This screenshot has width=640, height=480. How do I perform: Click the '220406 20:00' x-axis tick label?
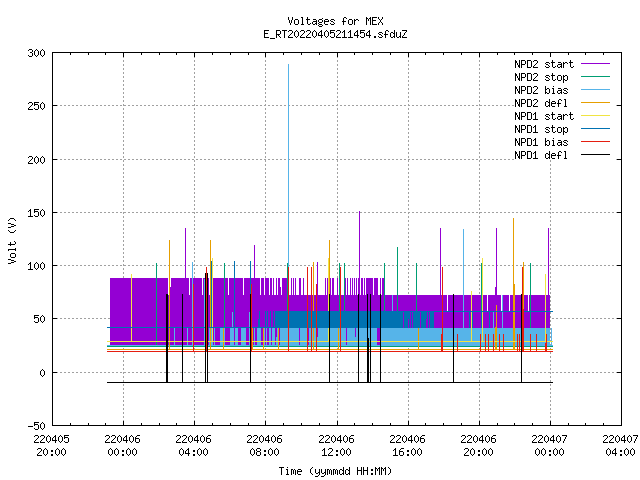pyautogui.click(x=478, y=446)
